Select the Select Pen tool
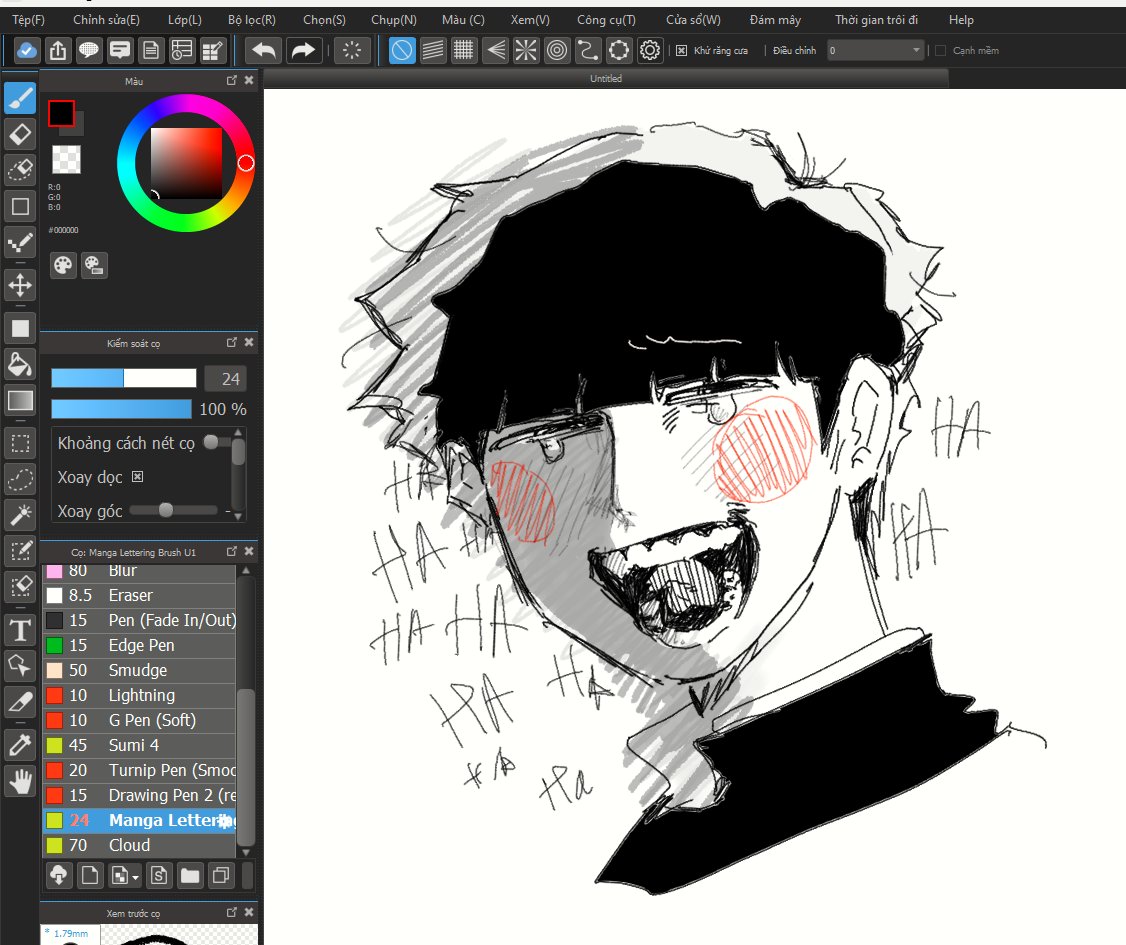The width and height of the screenshot is (1126, 945). pos(20,551)
